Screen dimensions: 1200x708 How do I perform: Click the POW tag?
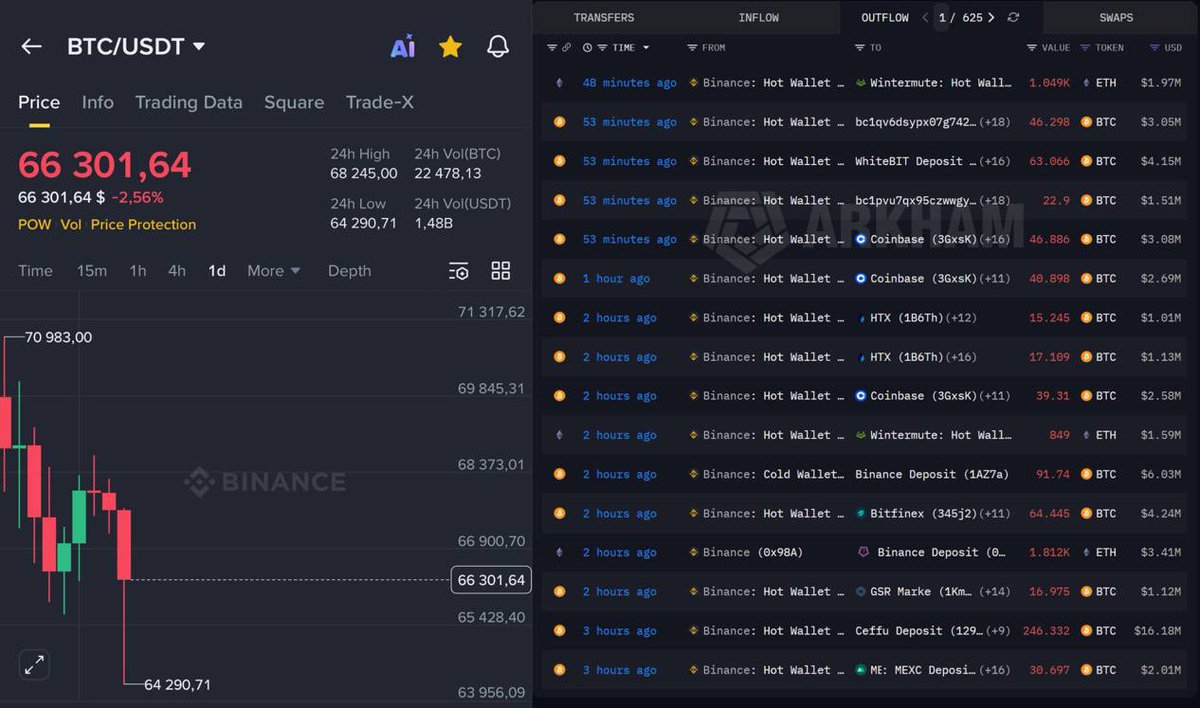click(x=35, y=224)
